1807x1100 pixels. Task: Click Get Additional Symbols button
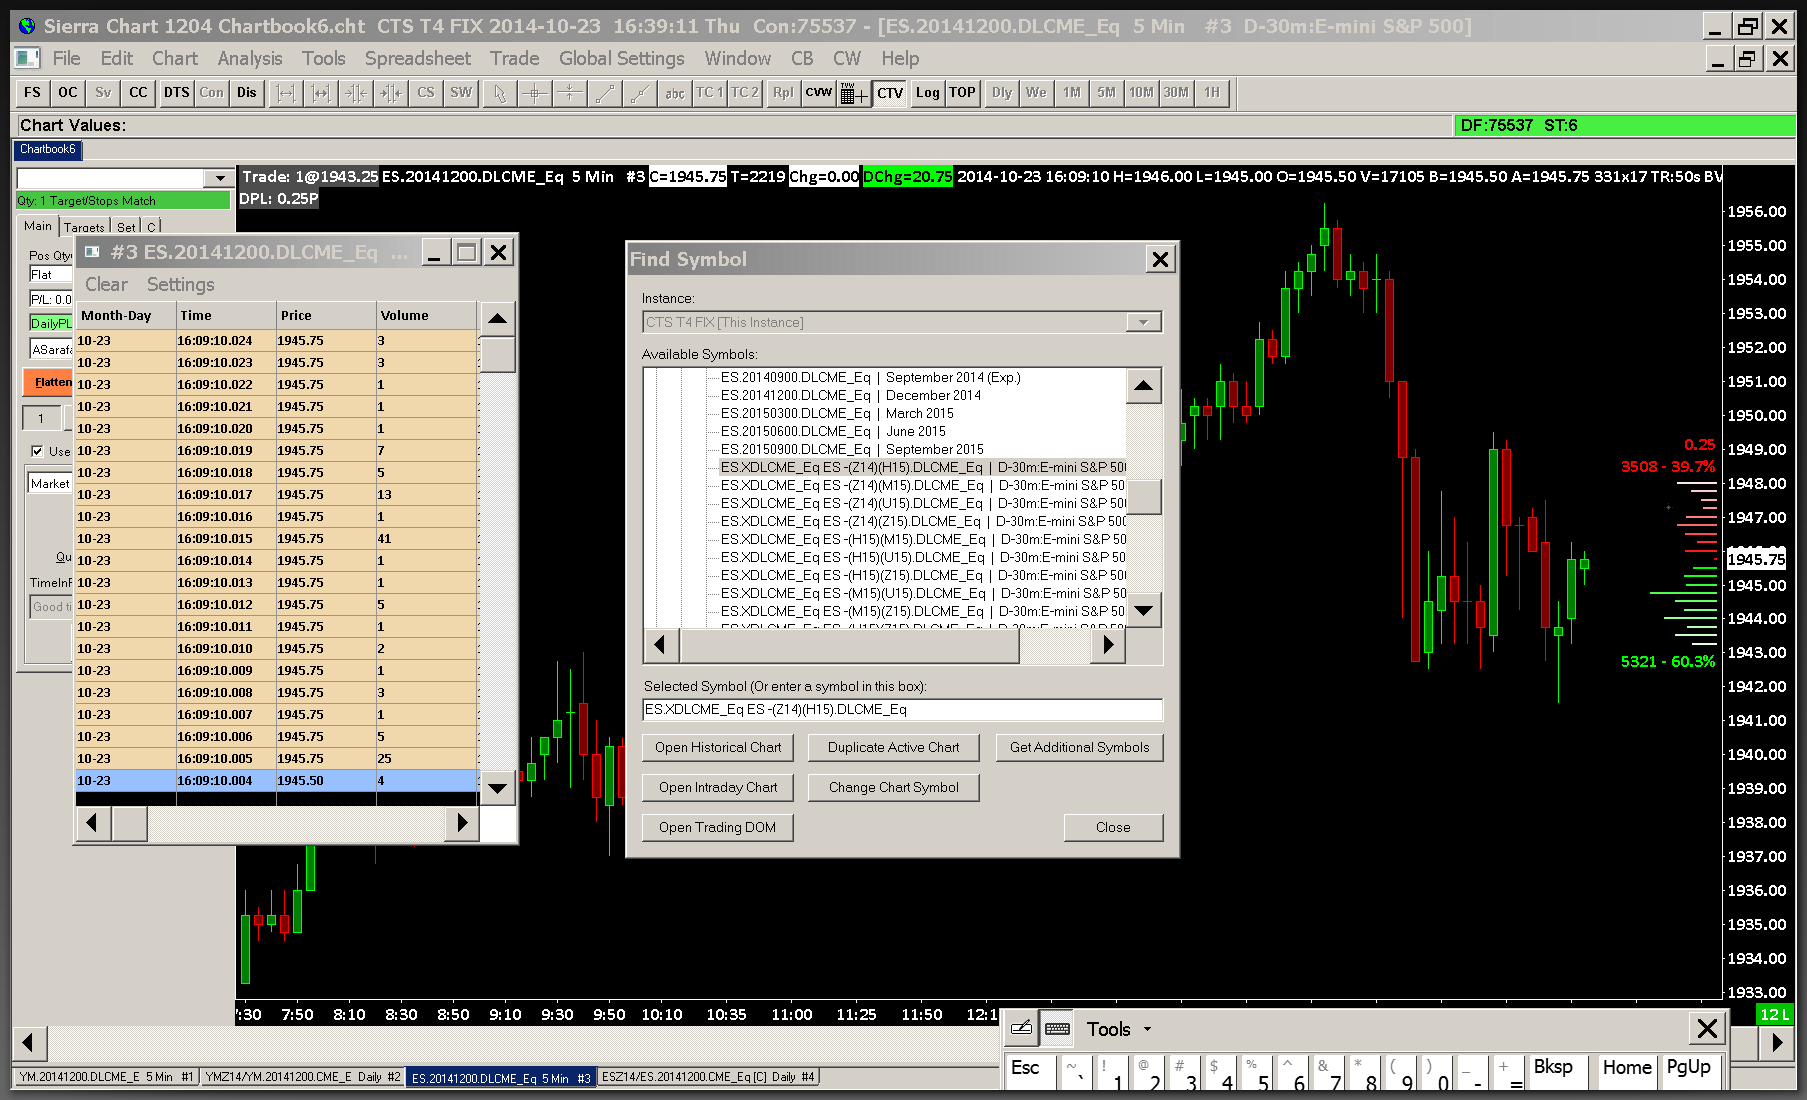pyautogui.click(x=1080, y=747)
